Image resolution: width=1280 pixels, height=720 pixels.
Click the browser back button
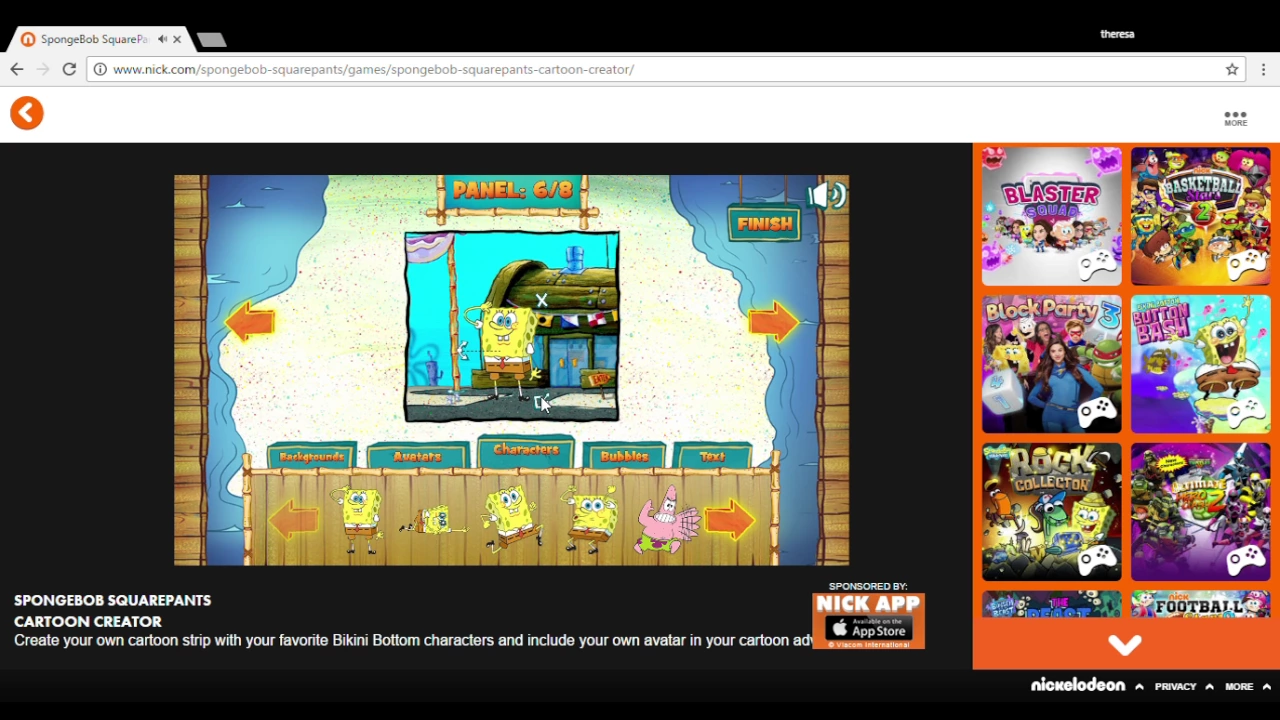point(17,69)
